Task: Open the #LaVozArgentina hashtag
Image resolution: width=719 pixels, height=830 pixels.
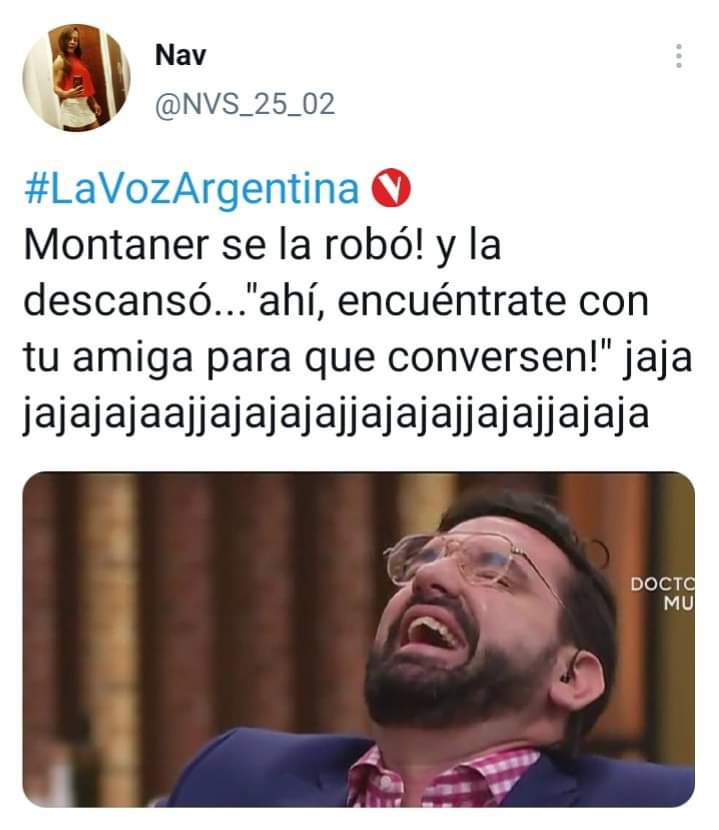Action: pos(192,190)
